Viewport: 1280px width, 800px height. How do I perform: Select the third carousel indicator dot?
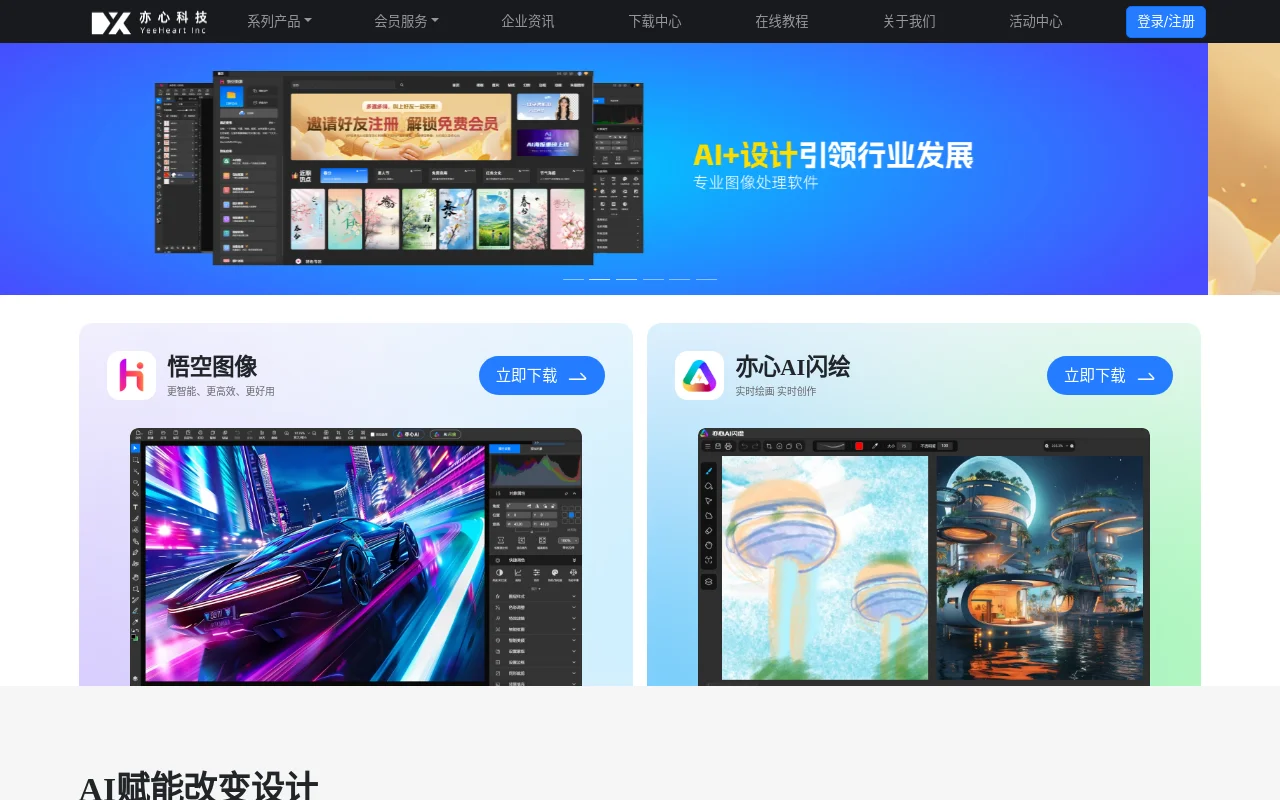coord(625,277)
